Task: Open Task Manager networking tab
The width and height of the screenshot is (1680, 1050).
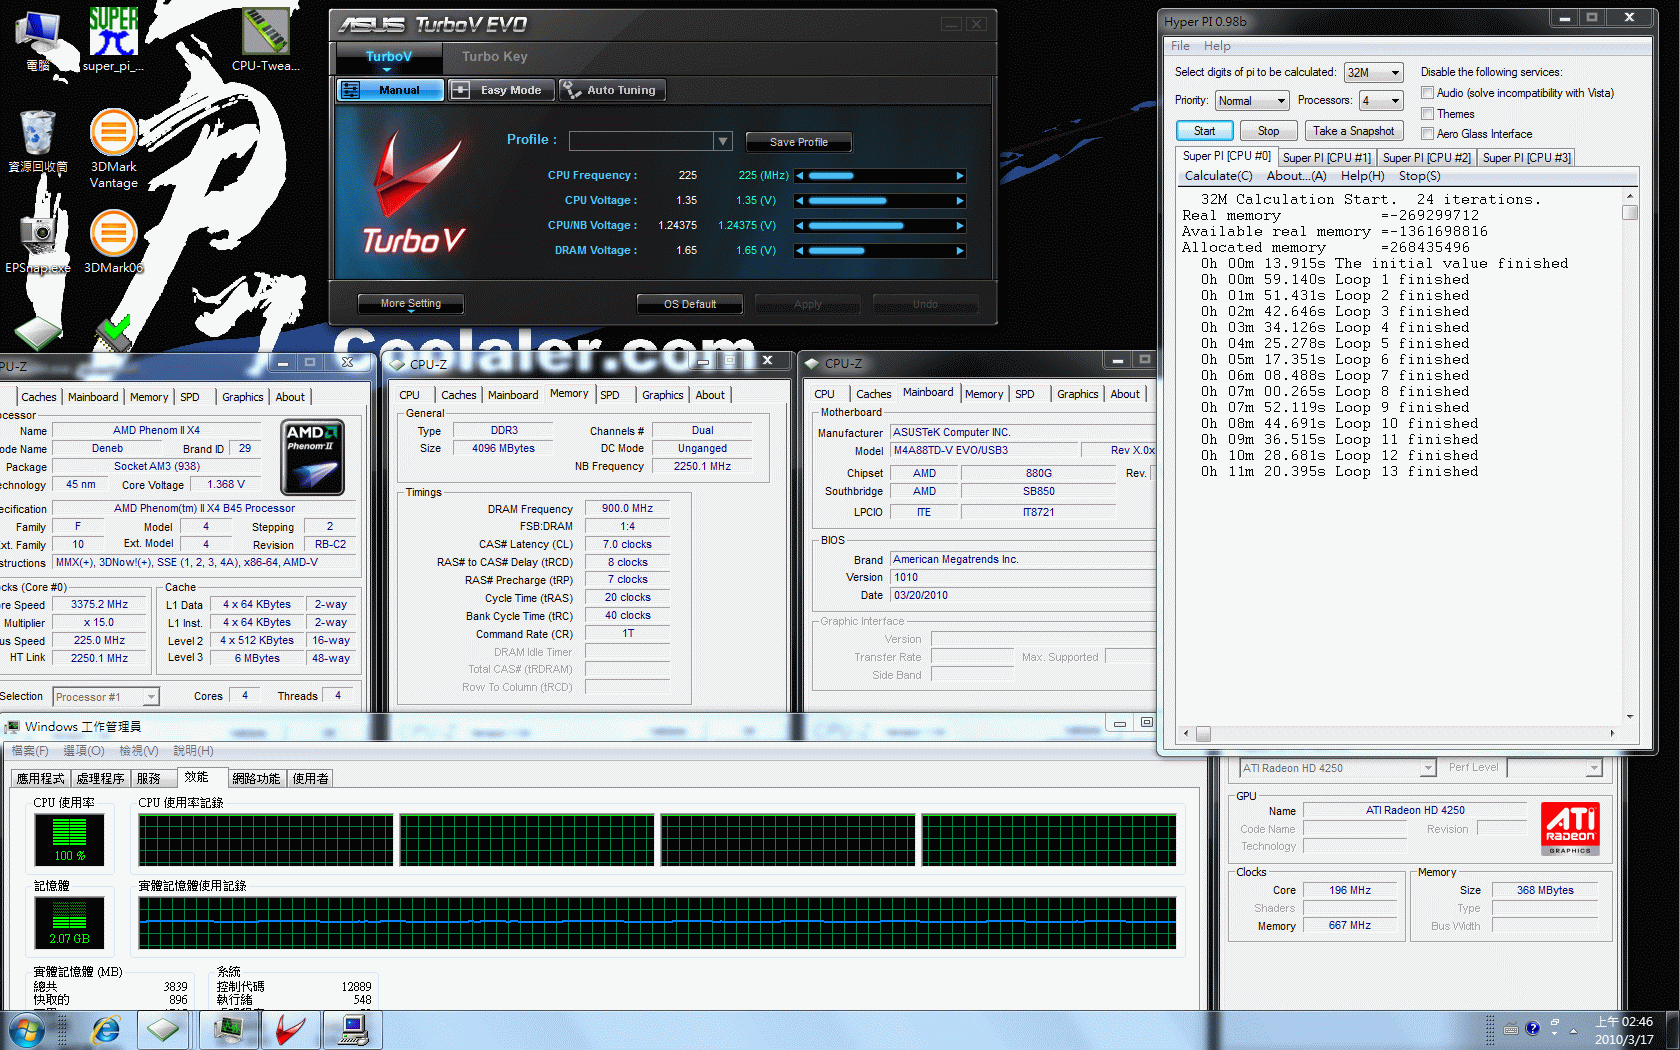Action: [256, 778]
